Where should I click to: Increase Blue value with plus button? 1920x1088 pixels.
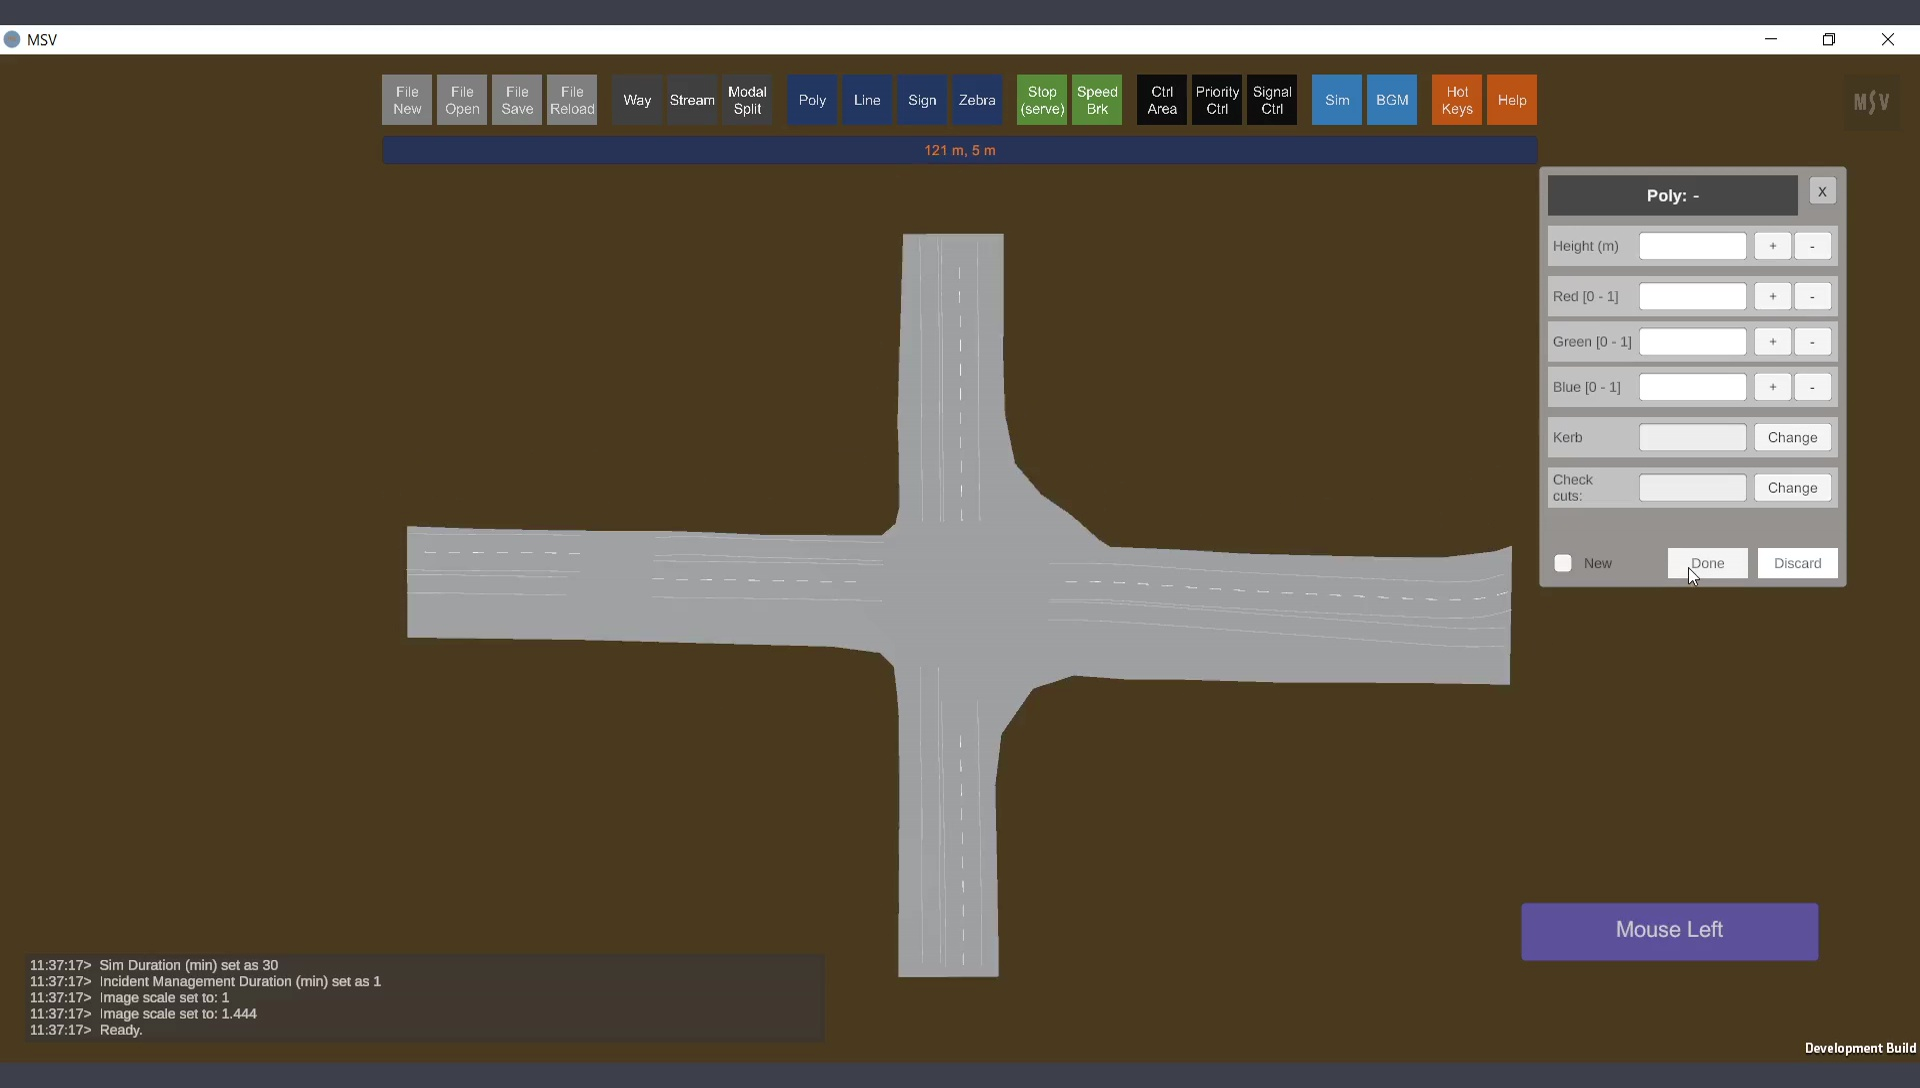(x=1772, y=387)
